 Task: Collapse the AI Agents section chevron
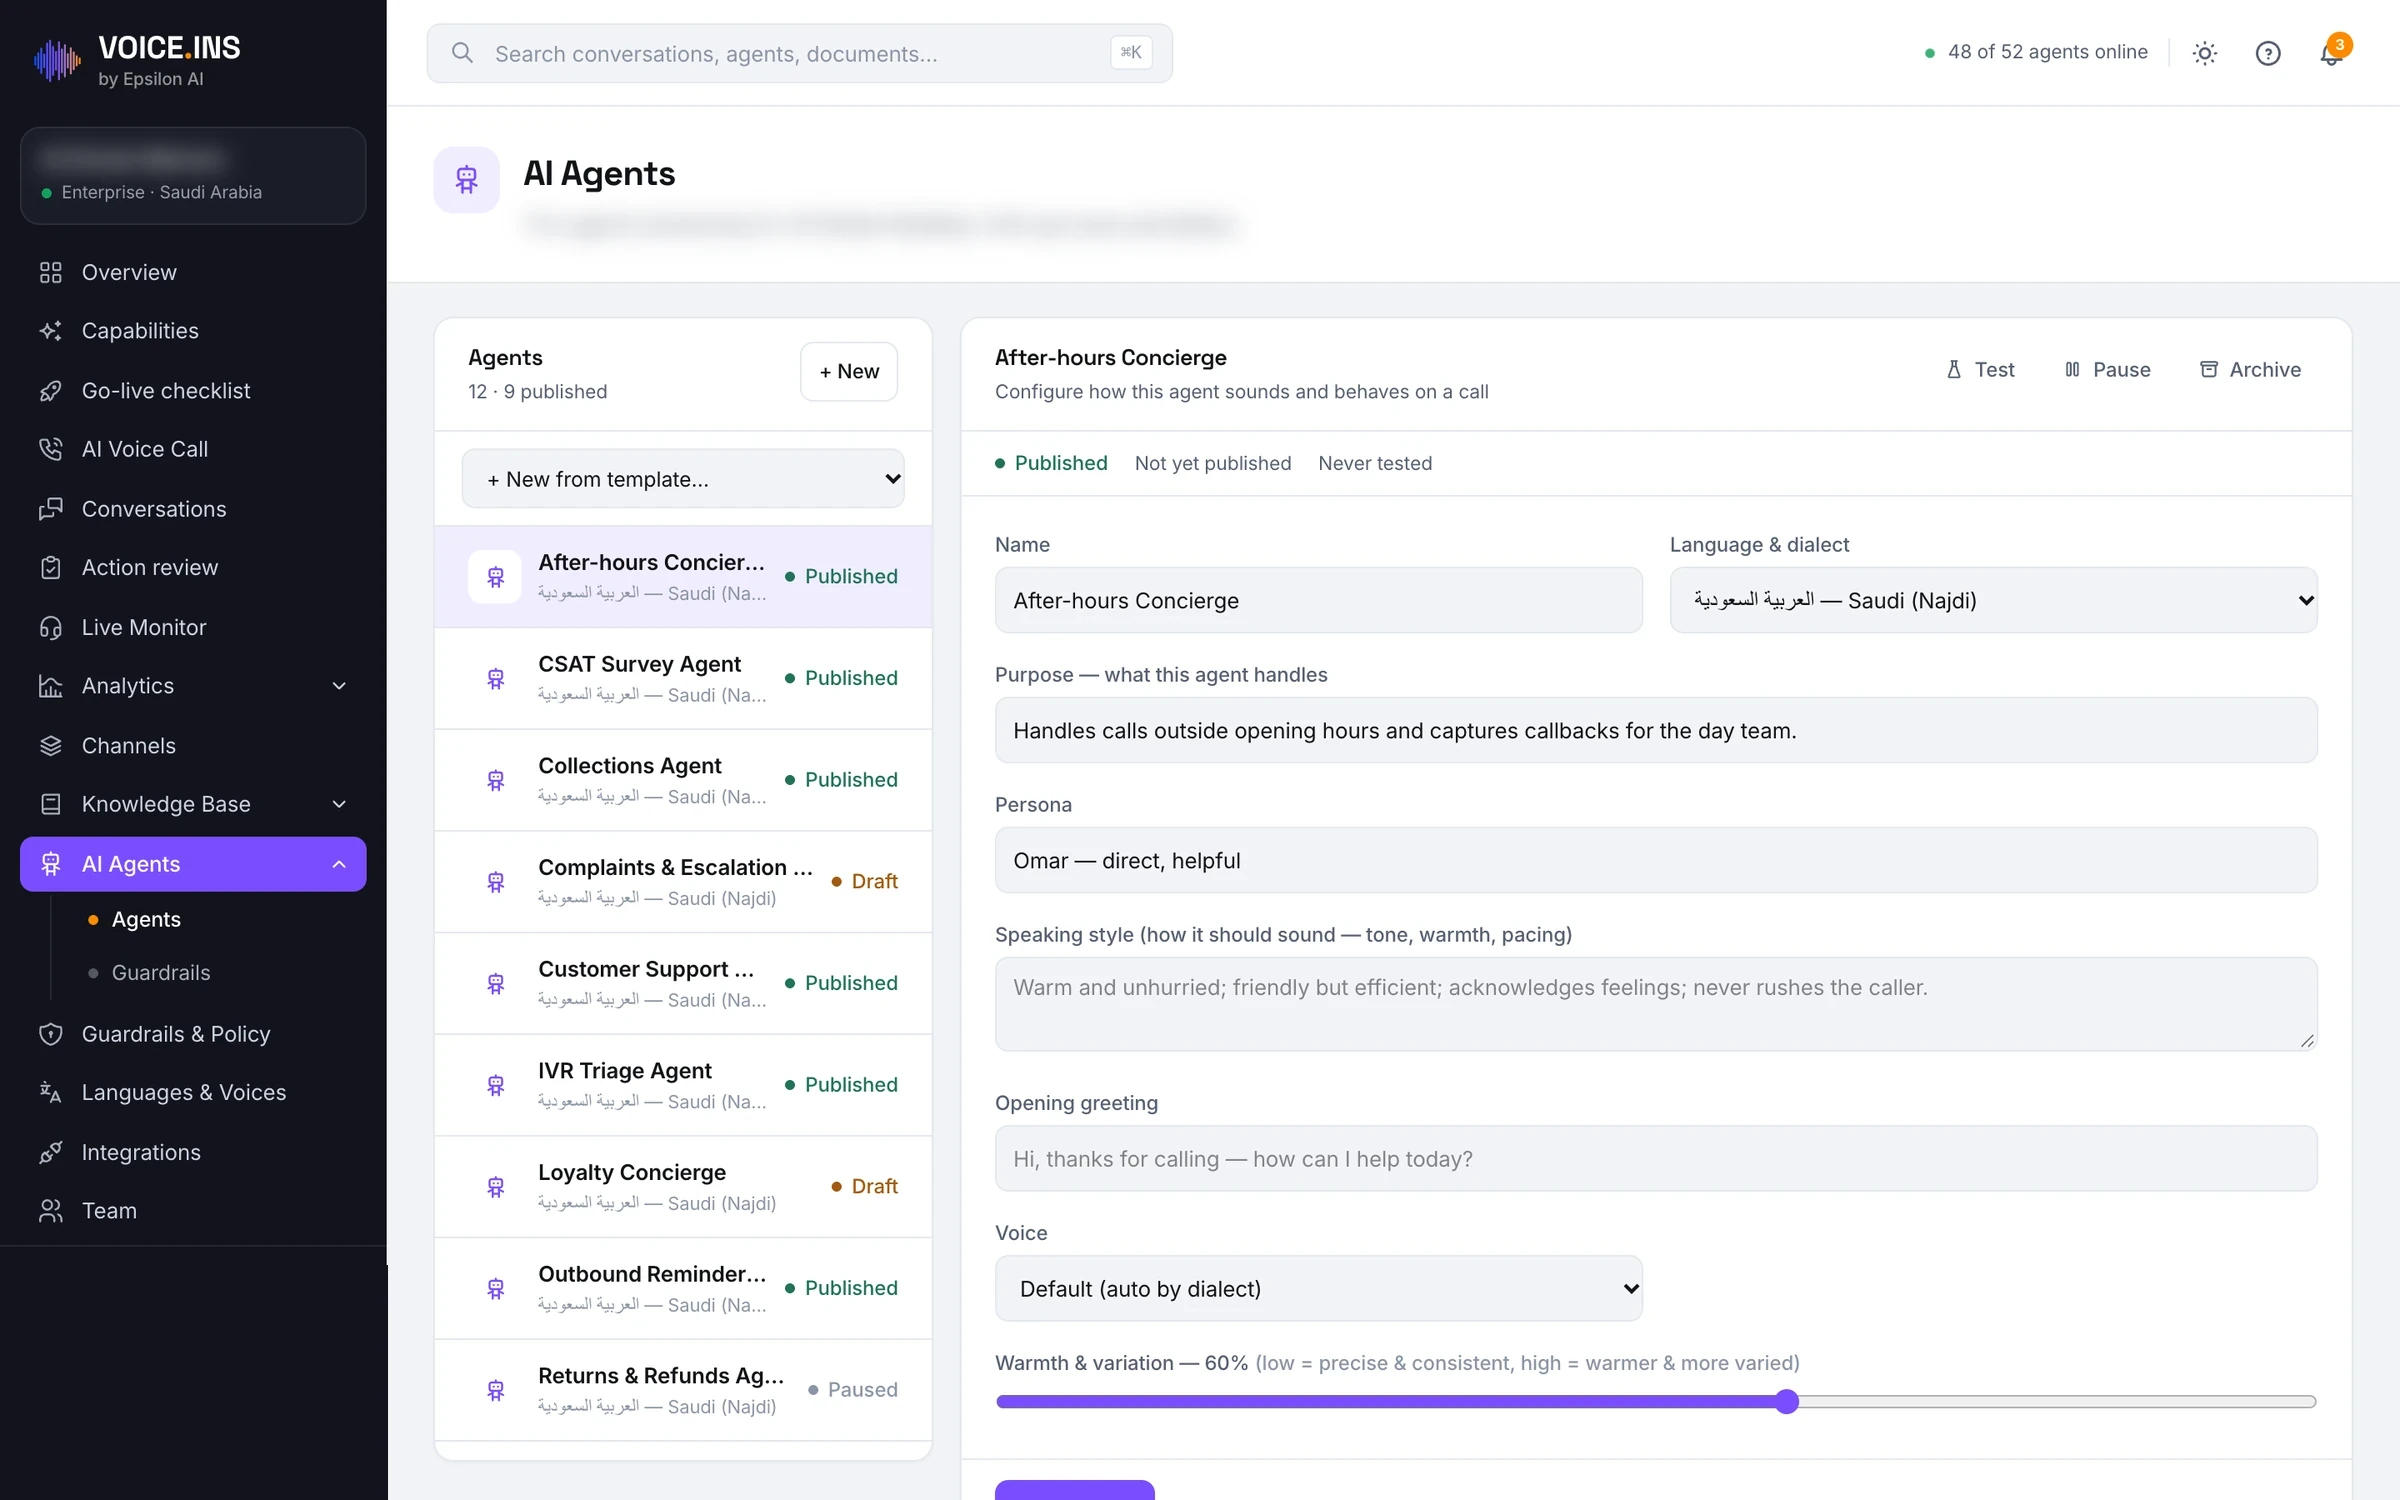pyautogui.click(x=339, y=864)
